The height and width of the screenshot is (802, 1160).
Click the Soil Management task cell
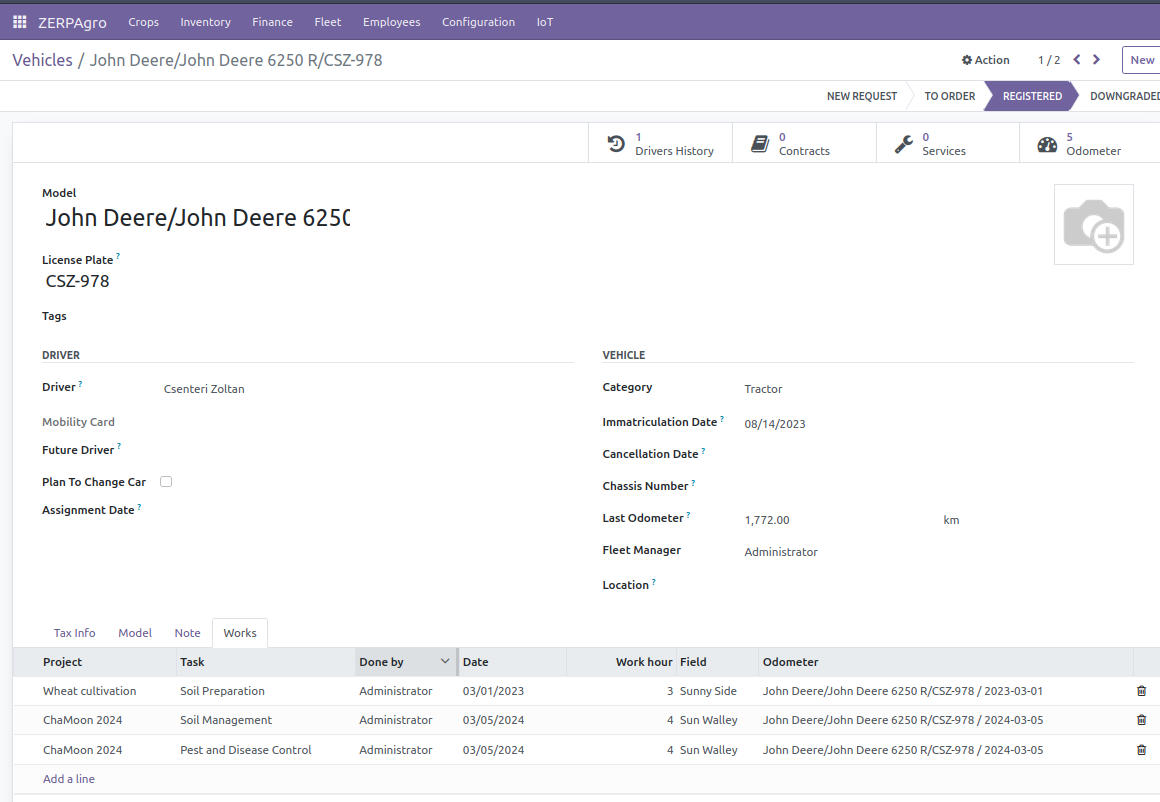[226, 720]
